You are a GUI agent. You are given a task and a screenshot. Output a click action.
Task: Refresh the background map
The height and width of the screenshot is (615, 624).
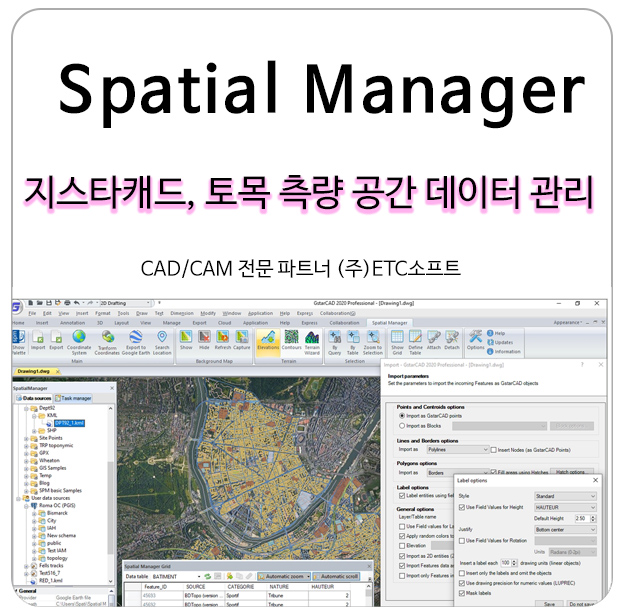click(x=222, y=340)
